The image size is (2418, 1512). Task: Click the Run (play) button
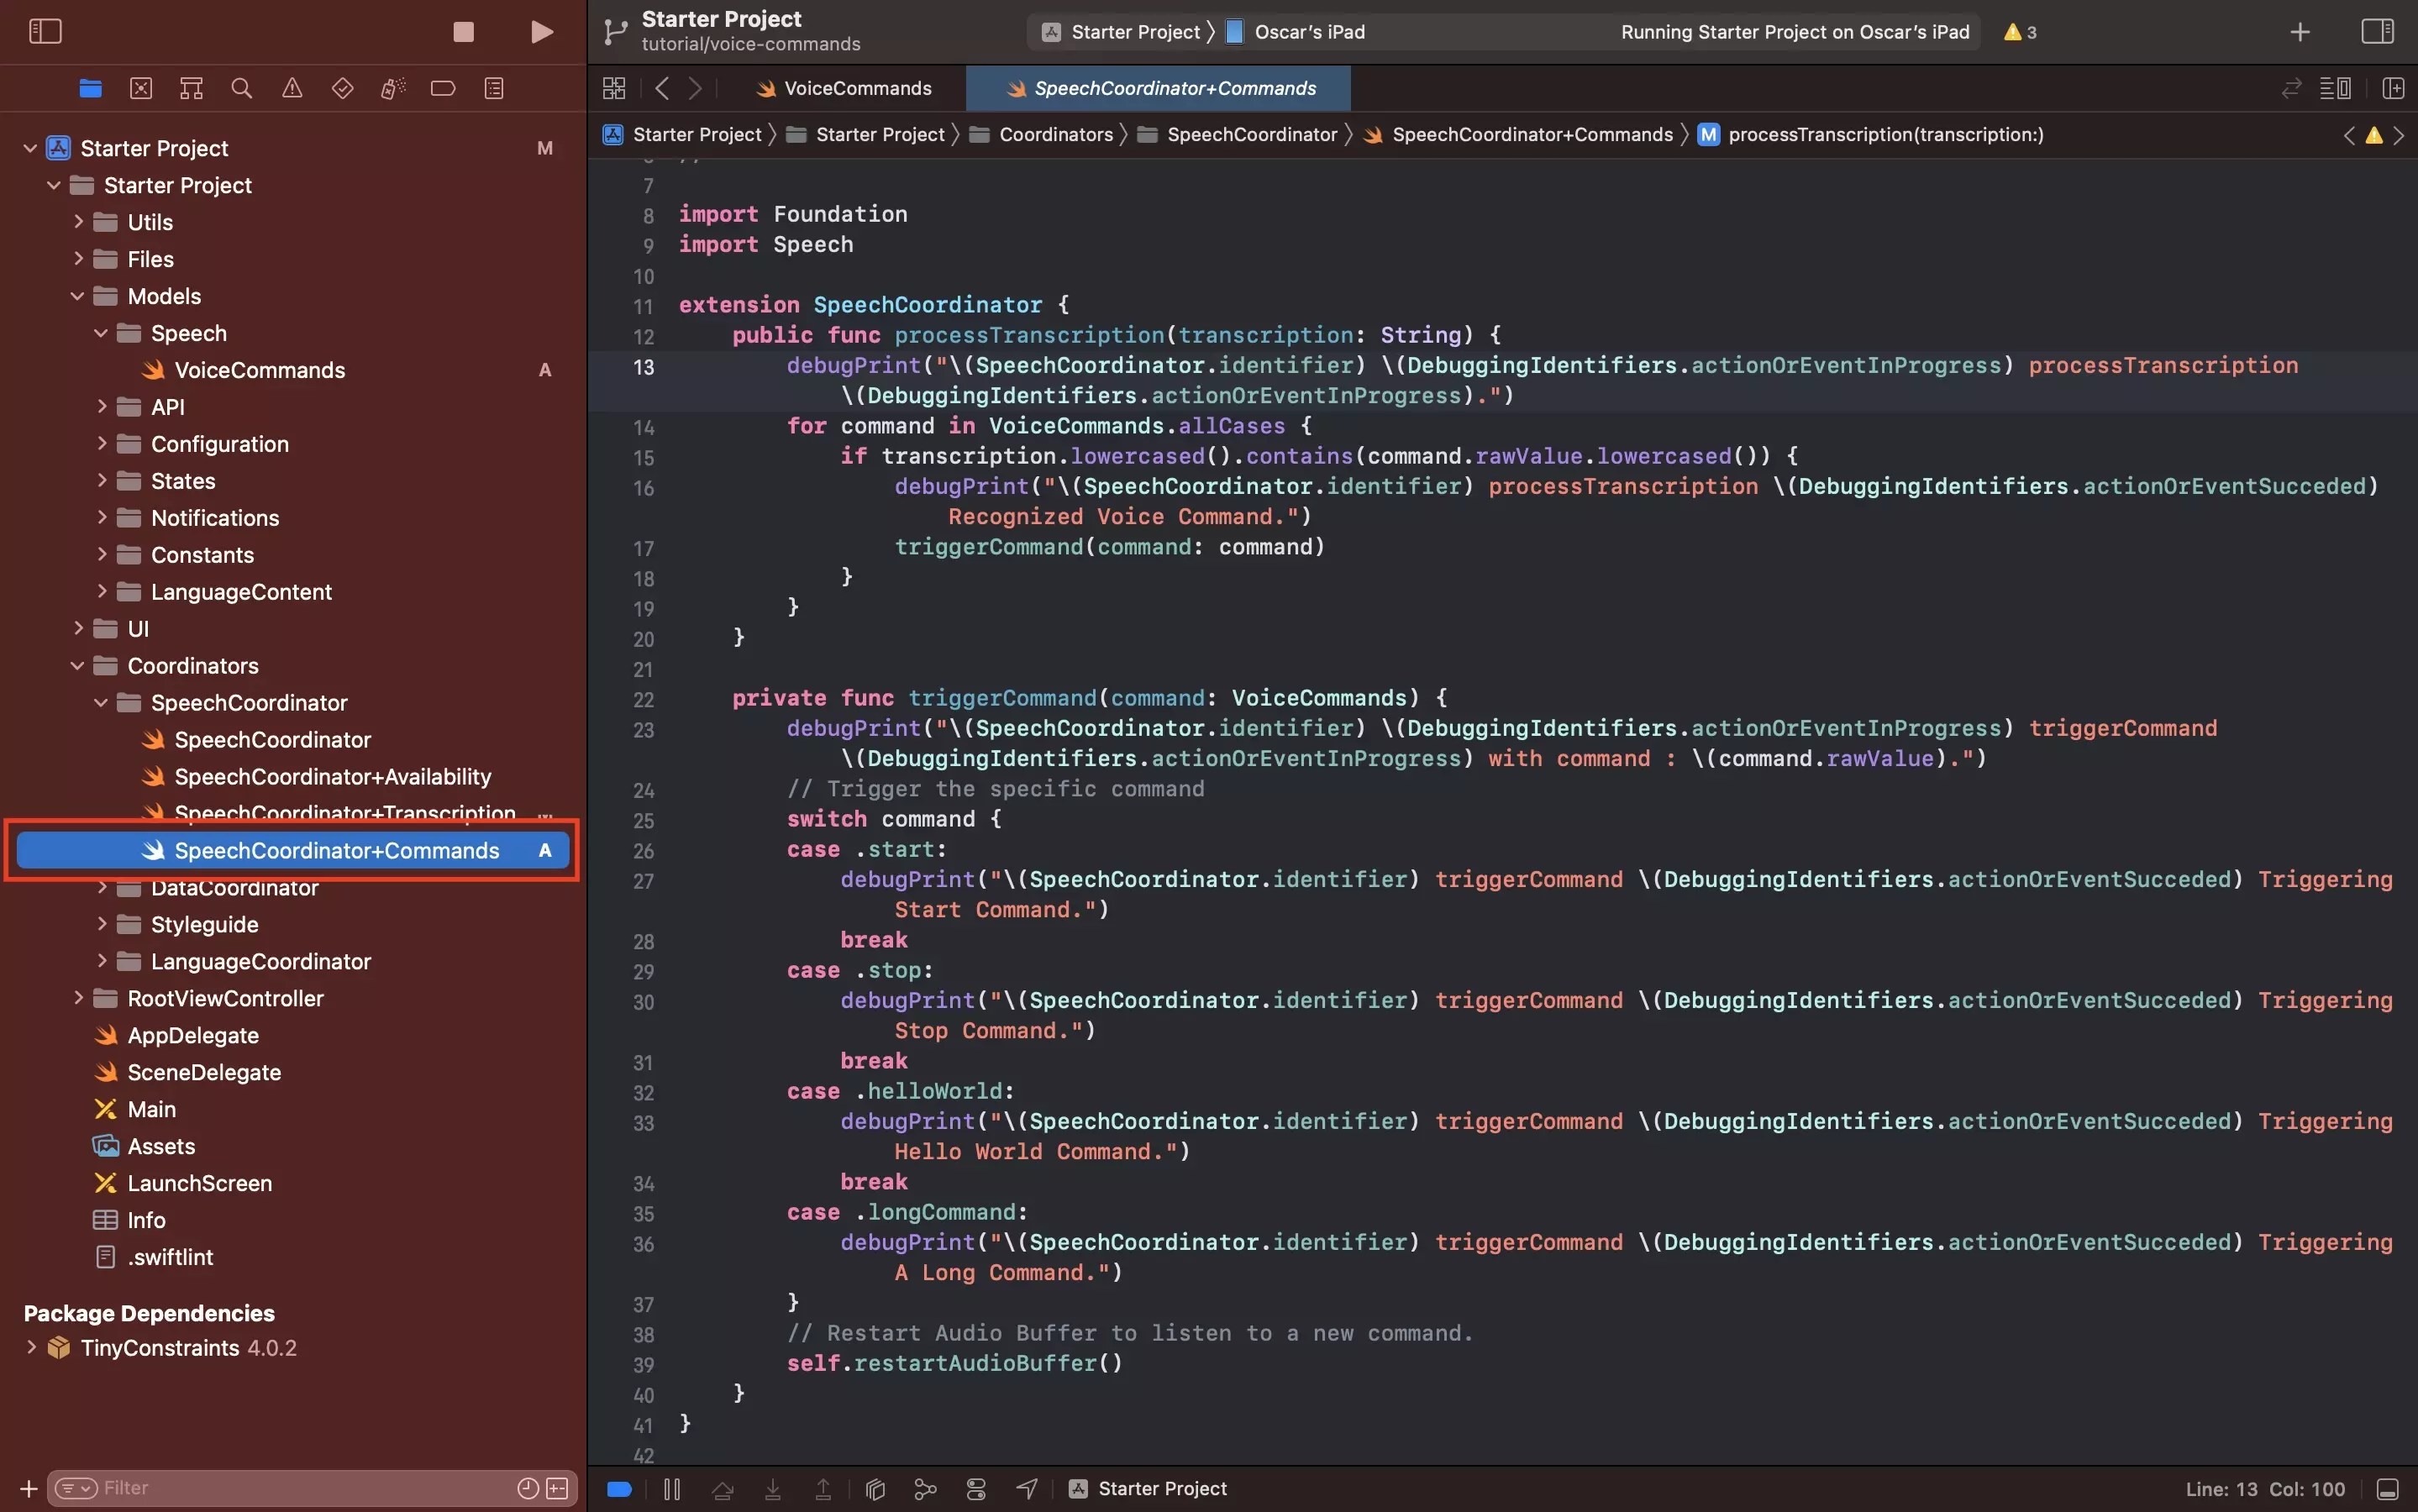pyautogui.click(x=541, y=32)
